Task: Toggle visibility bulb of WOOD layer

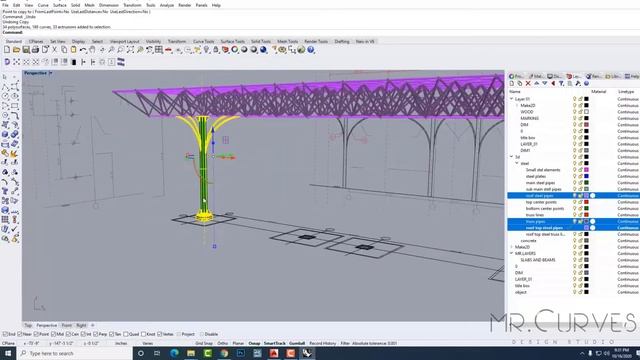Action: (574, 112)
